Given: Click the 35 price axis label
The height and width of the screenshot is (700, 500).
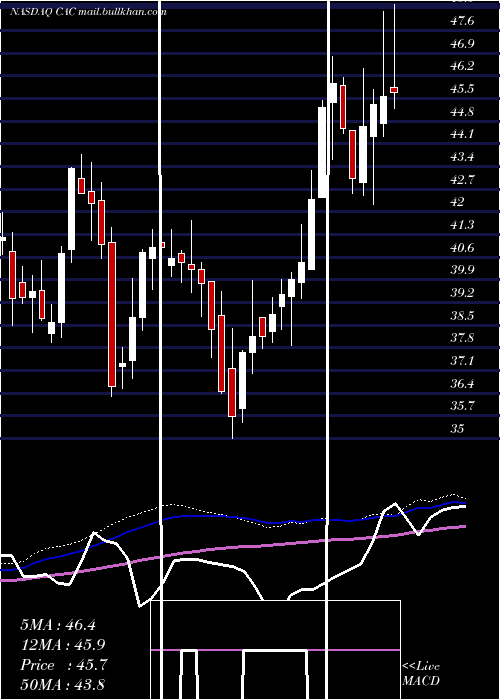Looking at the screenshot, I should point(458,428).
